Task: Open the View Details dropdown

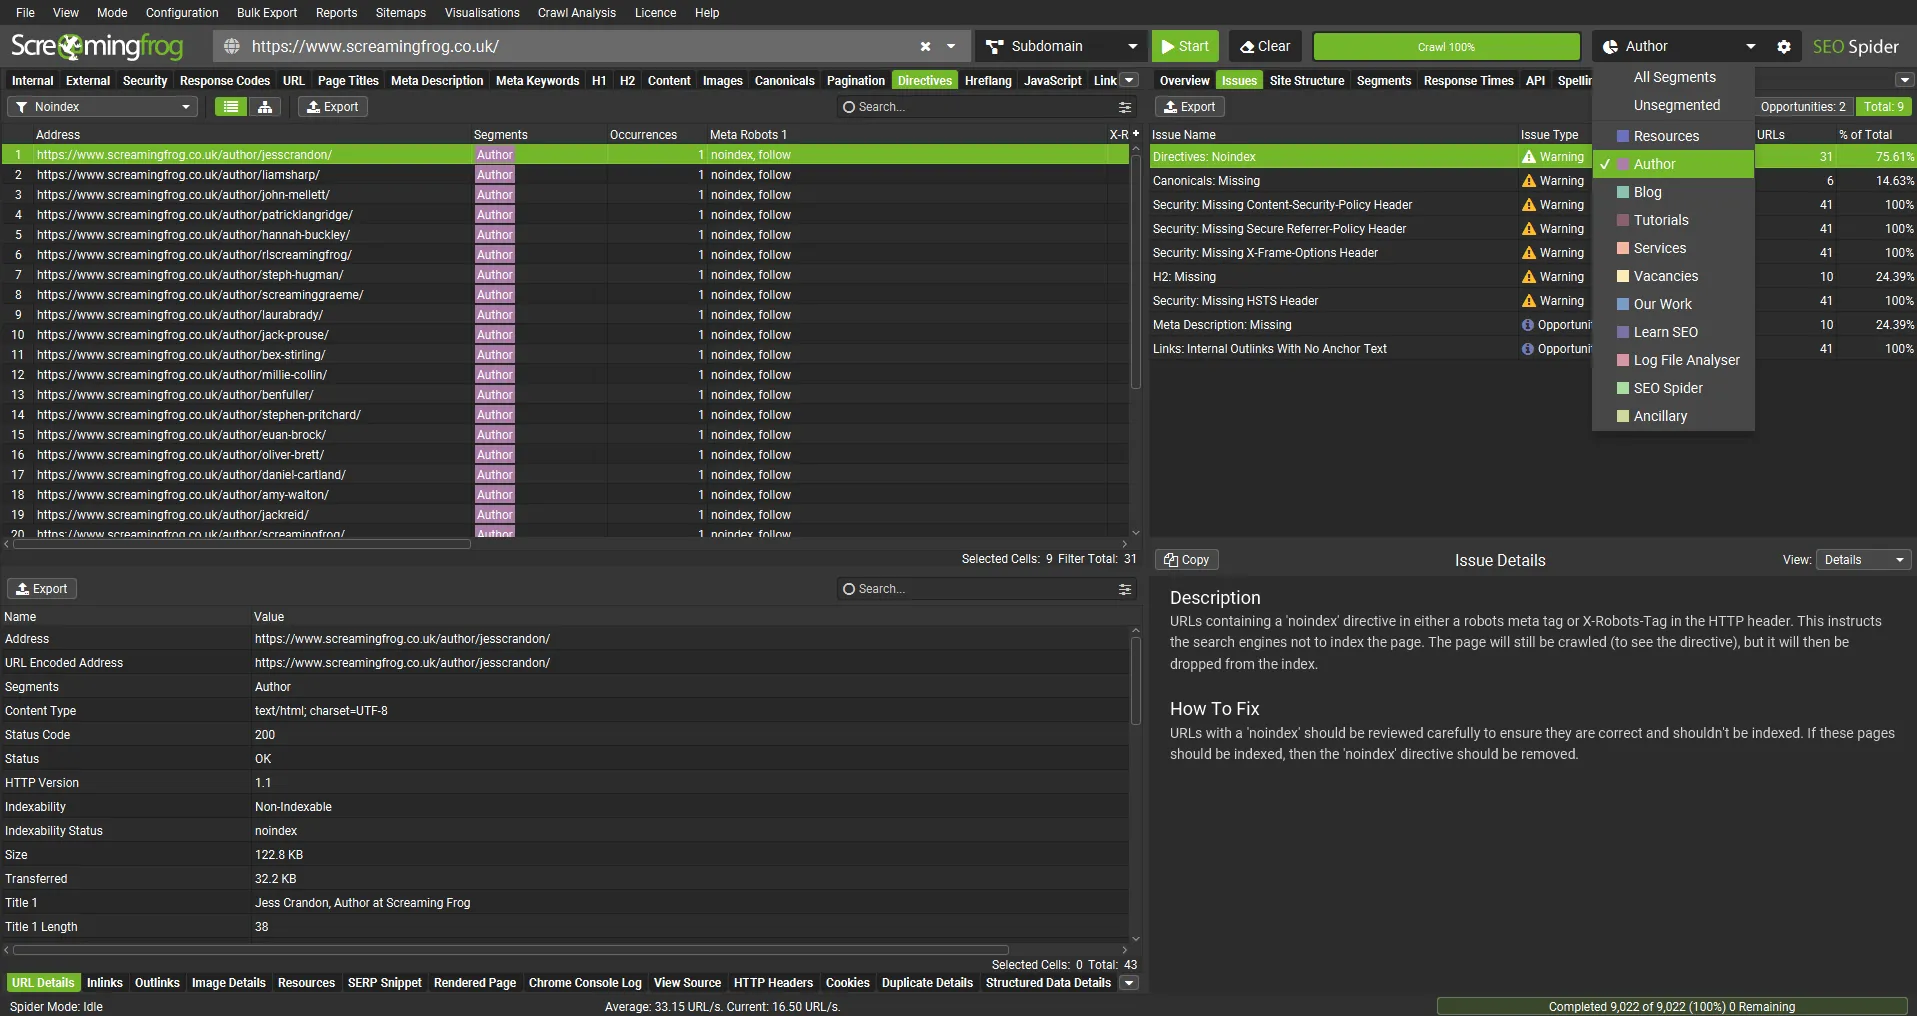Action: (1864, 560)
